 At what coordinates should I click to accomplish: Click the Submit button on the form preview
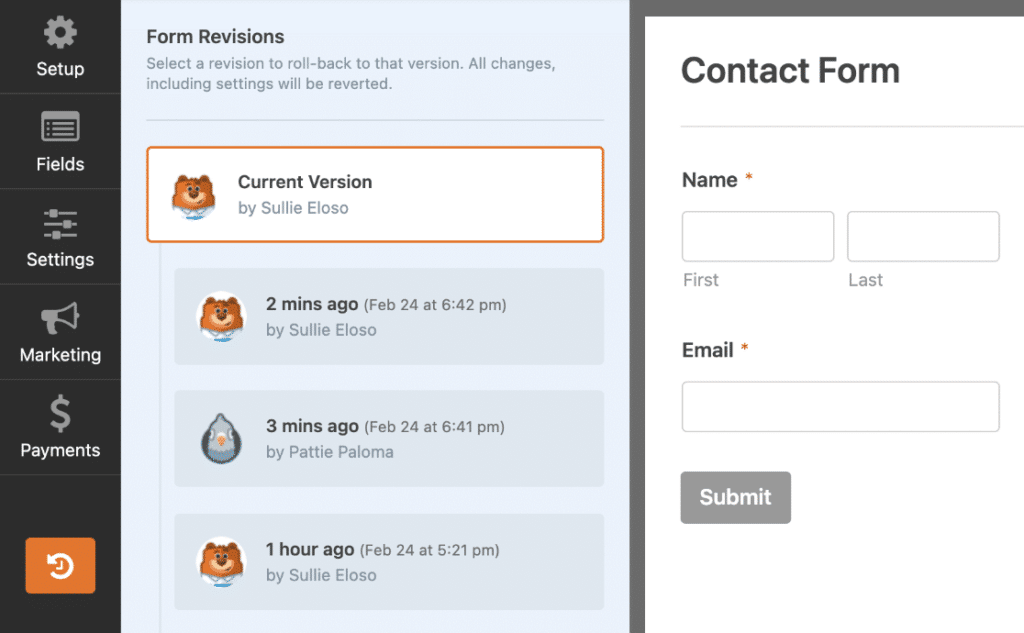[x=735, y=497]
